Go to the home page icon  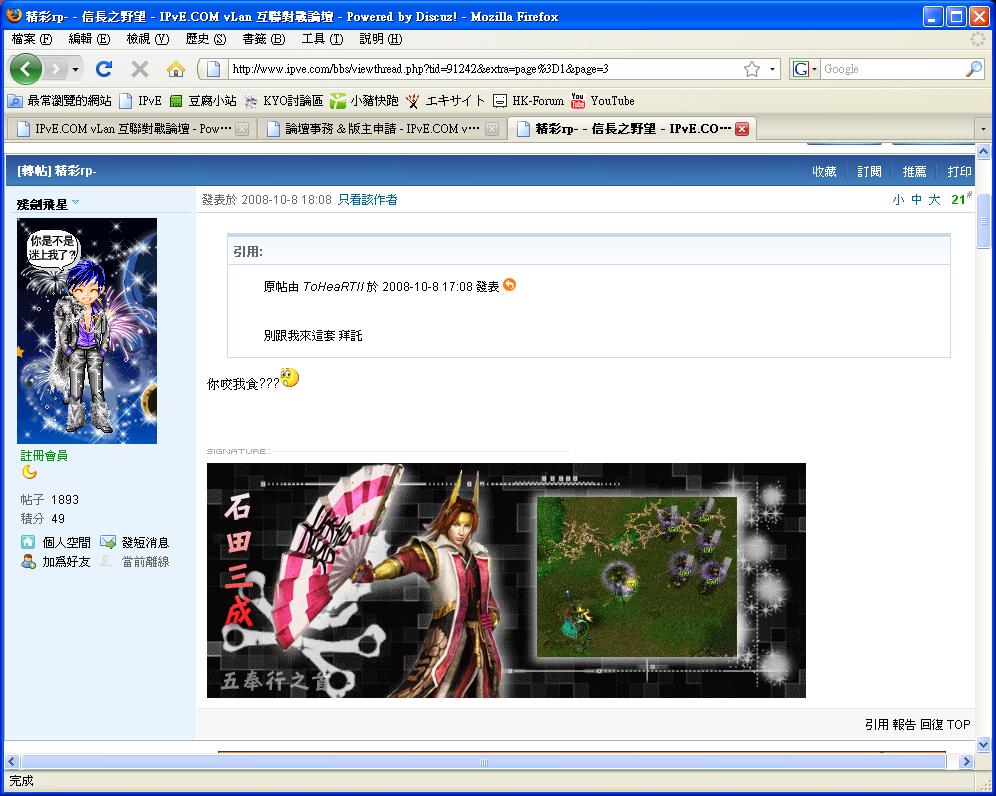click(176, 69)
